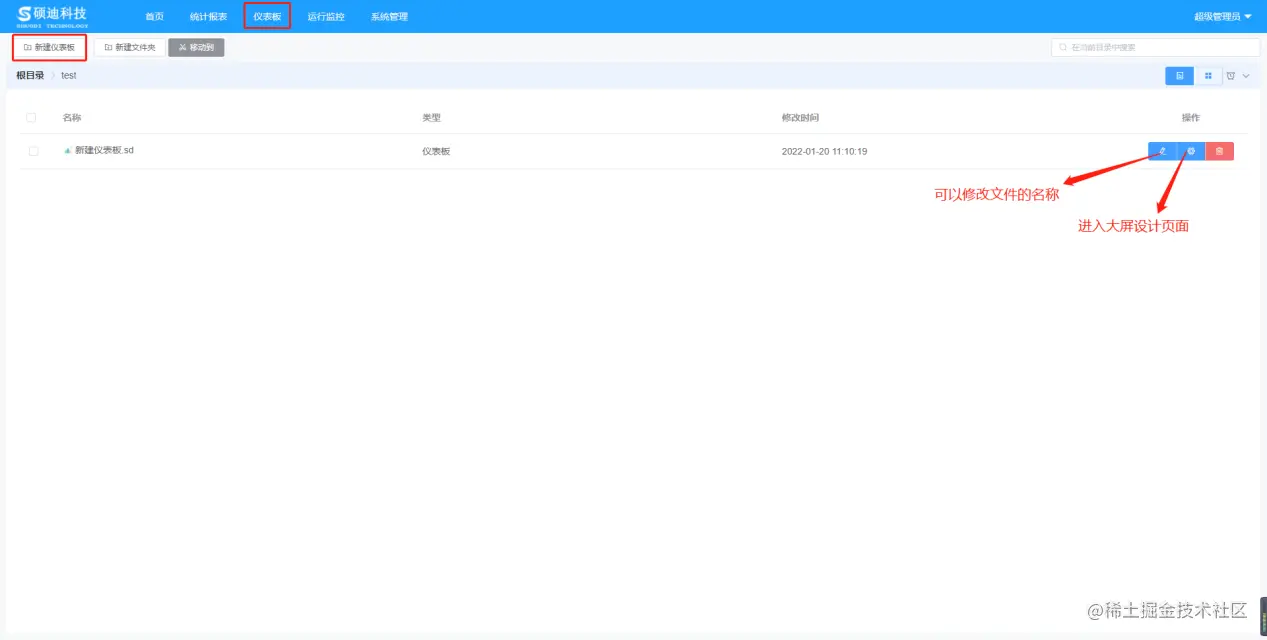Open the recycle bin icon near view toggles
The image size is (1267, 640).
1230,75
